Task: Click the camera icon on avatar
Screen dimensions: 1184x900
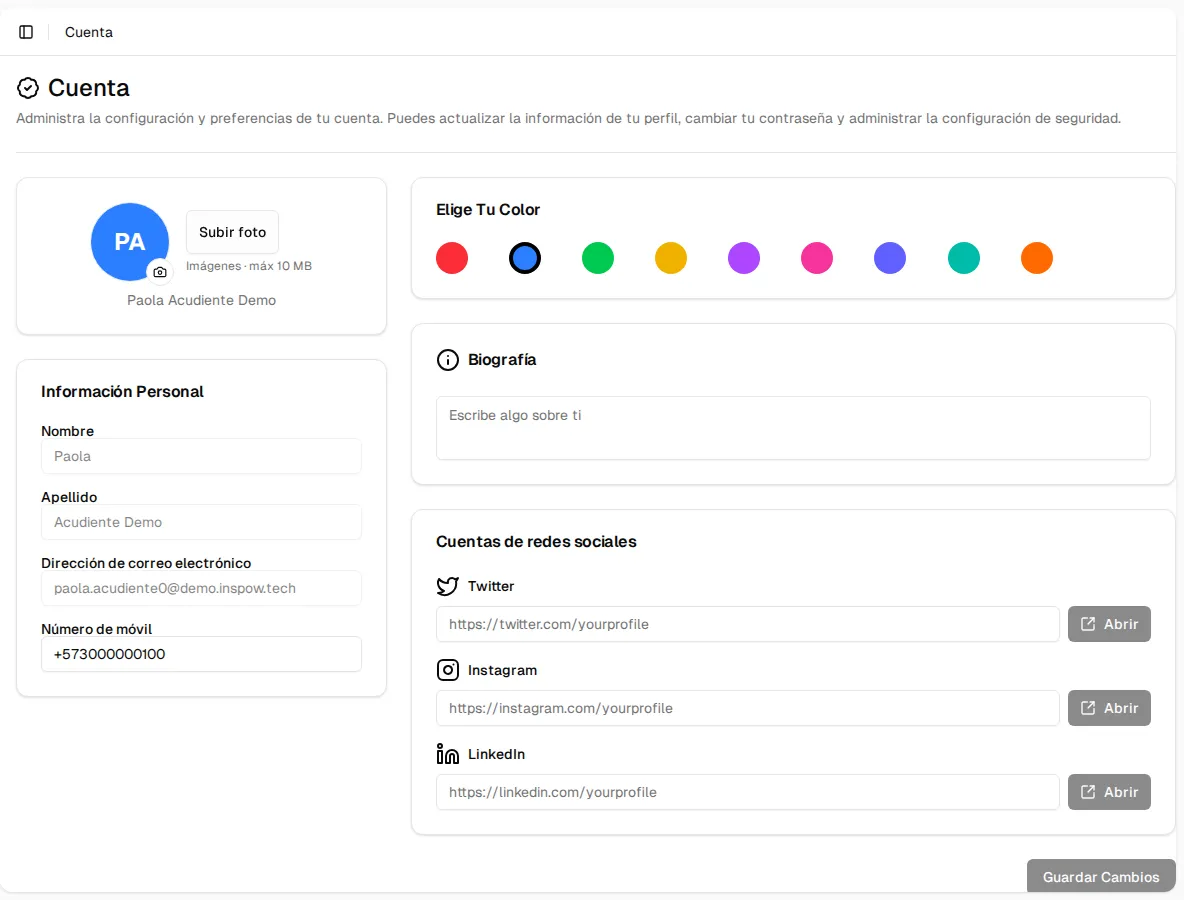Action: [x=160, y=272]
